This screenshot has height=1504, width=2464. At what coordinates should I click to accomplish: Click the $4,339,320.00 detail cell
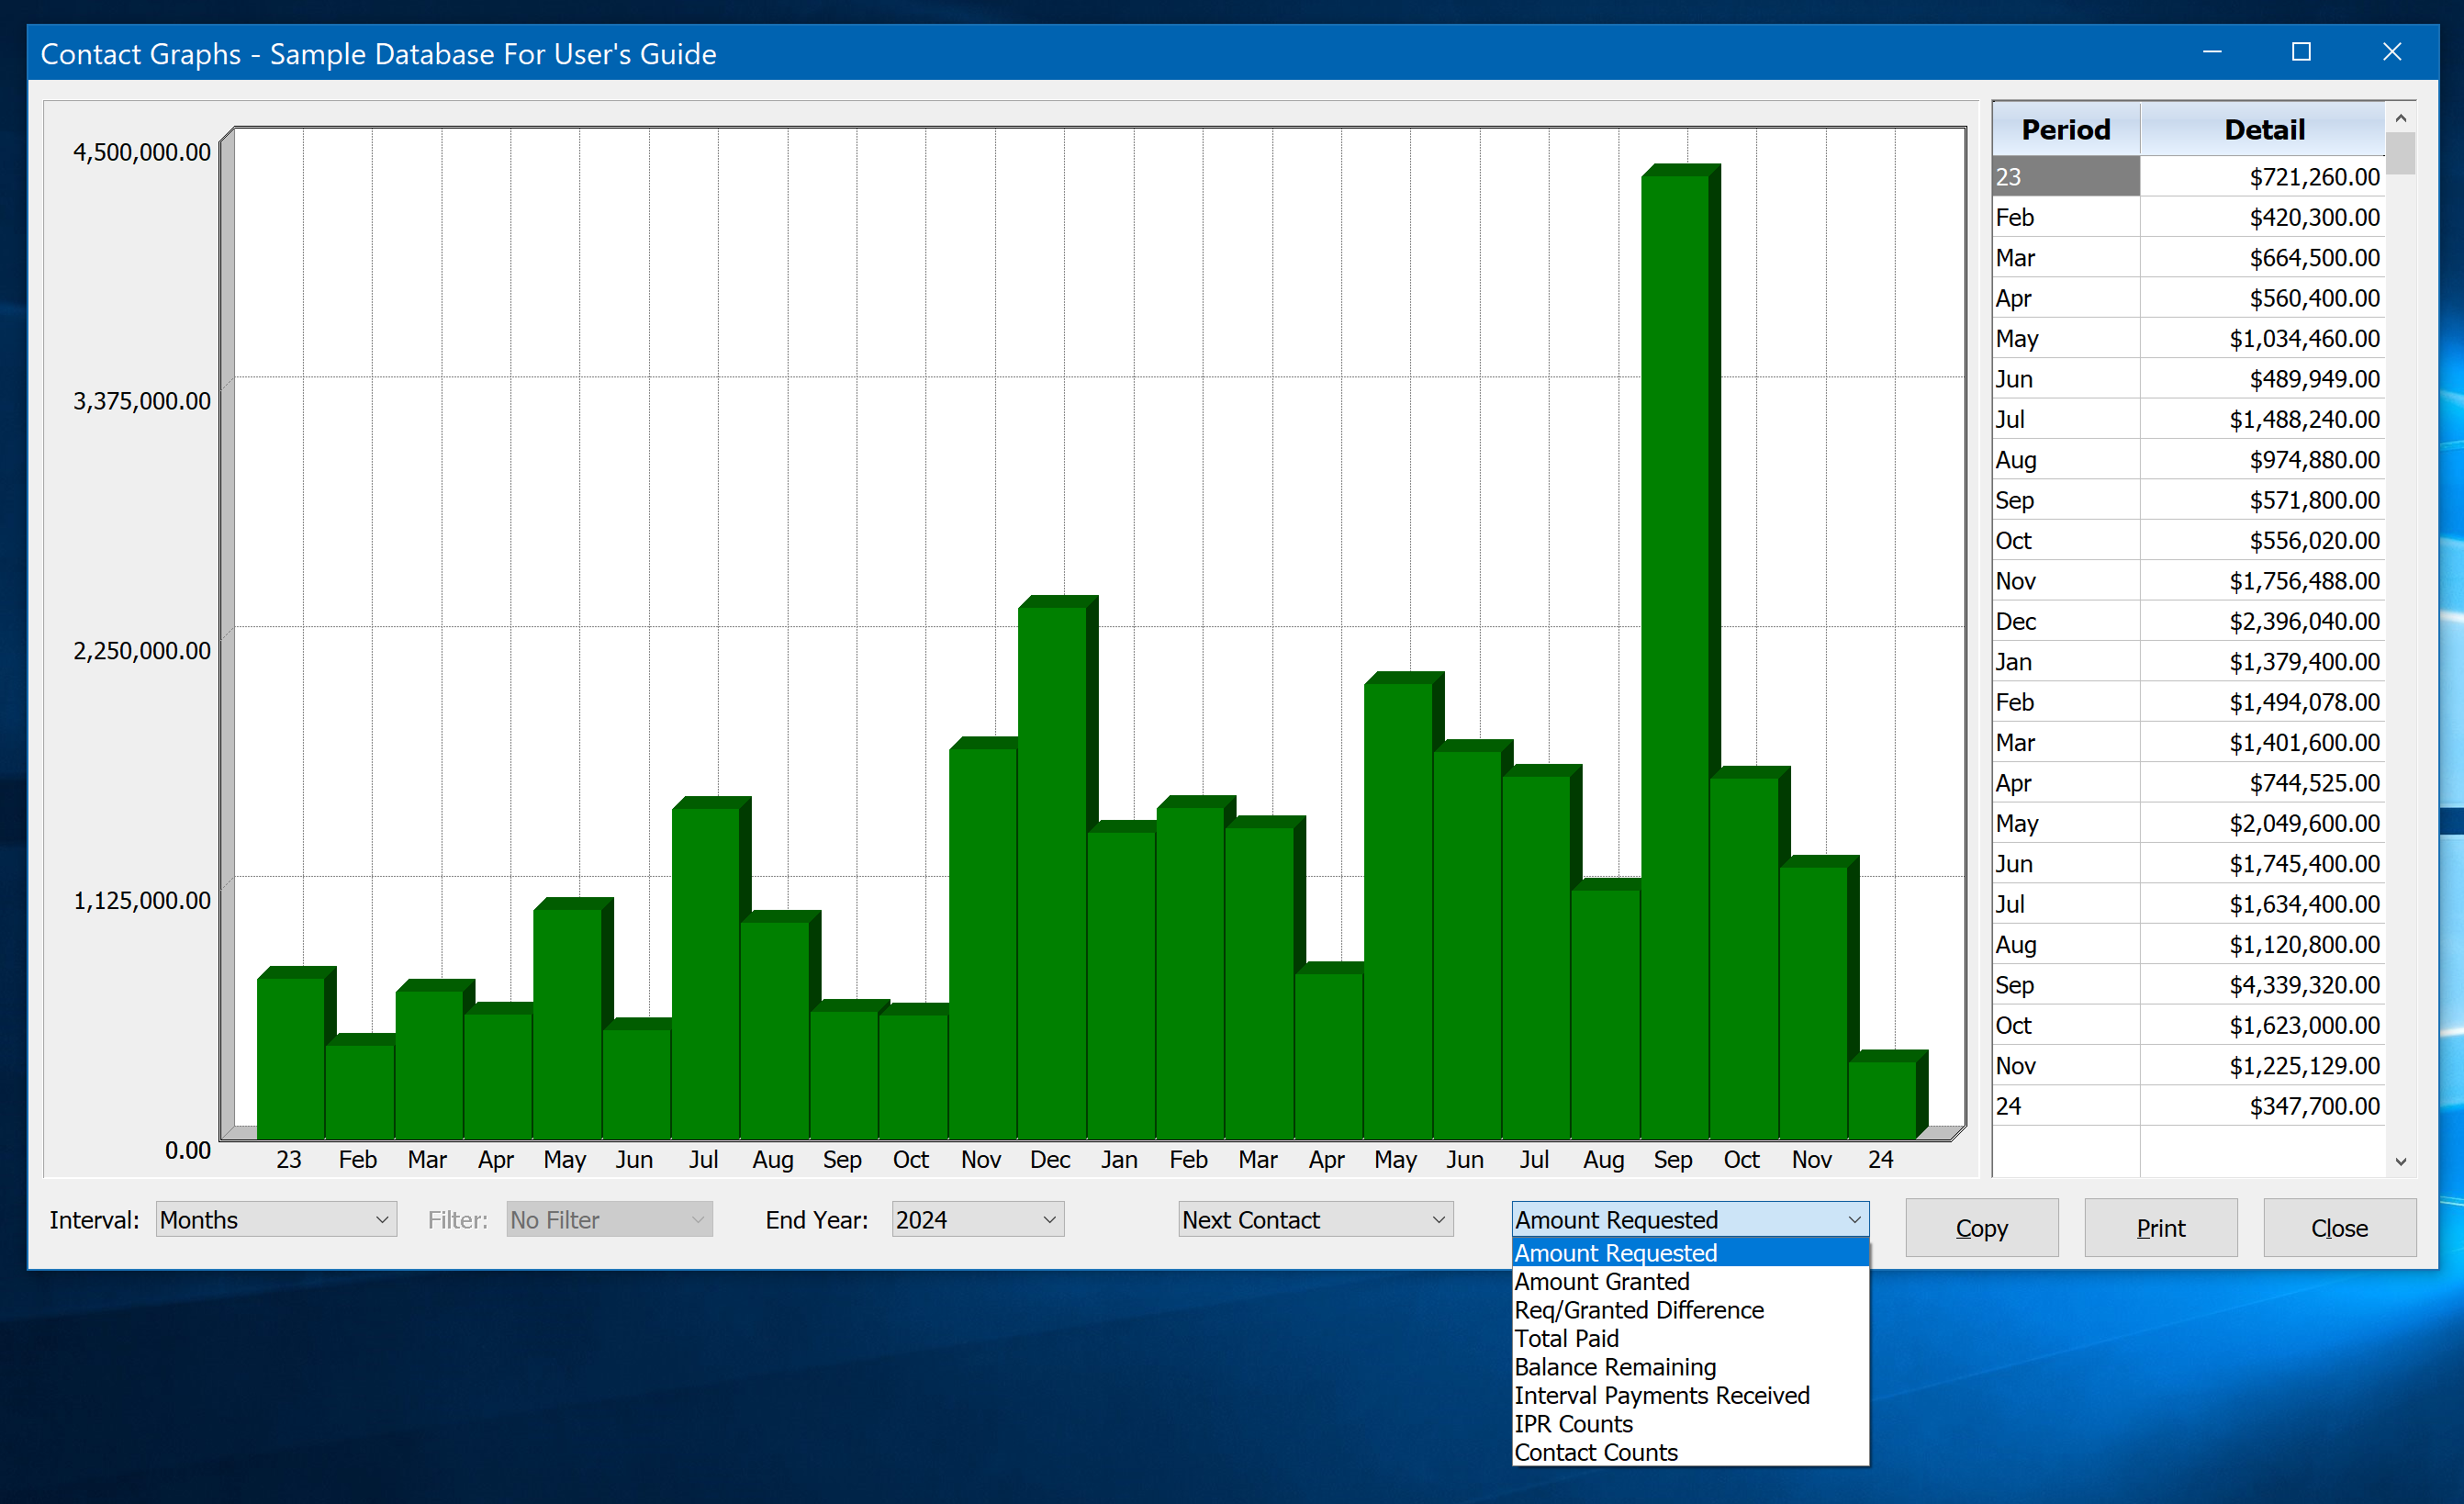click(x=2263, y=985)
